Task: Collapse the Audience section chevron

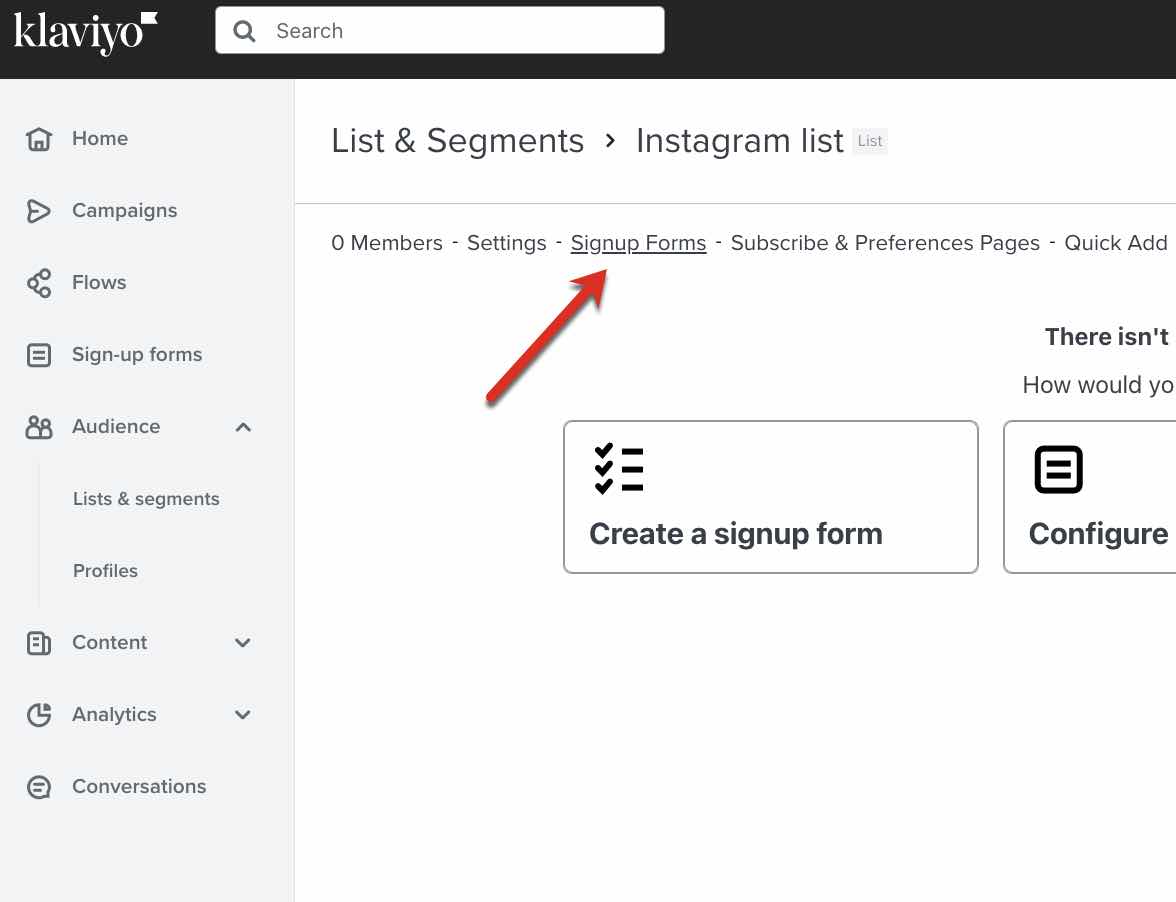Action: click(x=243, y=427)
